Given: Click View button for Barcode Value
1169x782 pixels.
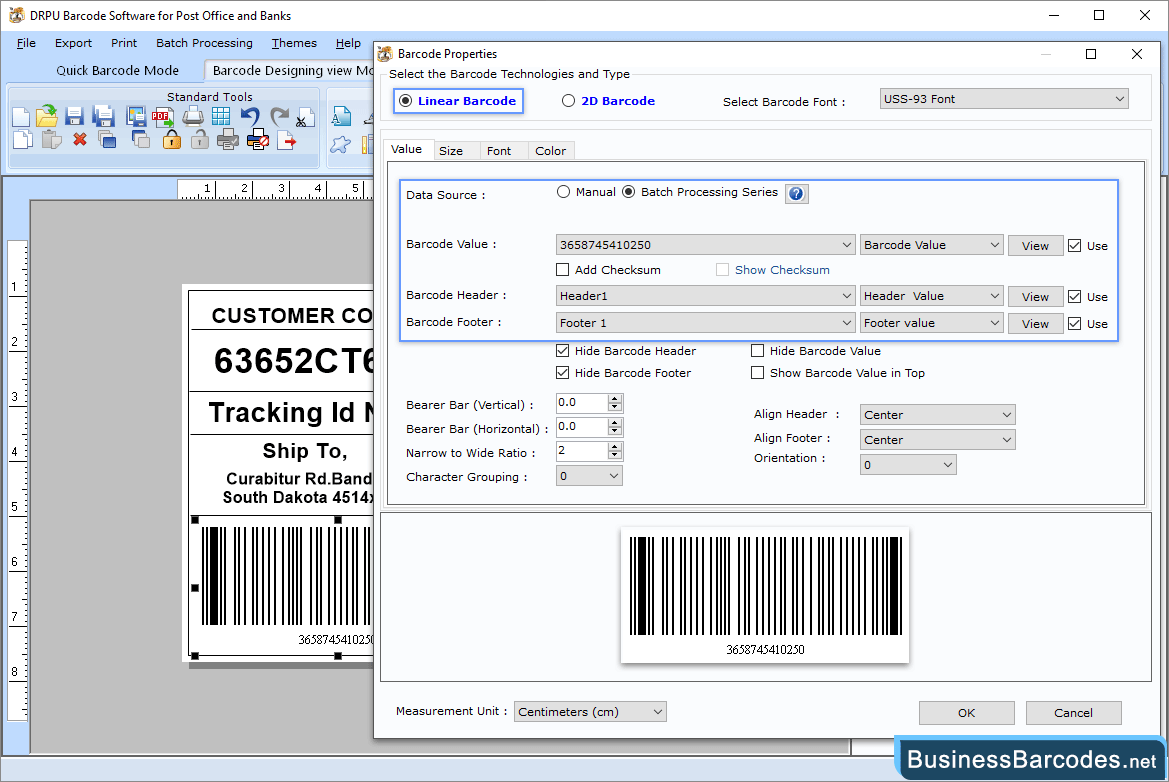Looking at the screenshot, I should [1036, 246].
